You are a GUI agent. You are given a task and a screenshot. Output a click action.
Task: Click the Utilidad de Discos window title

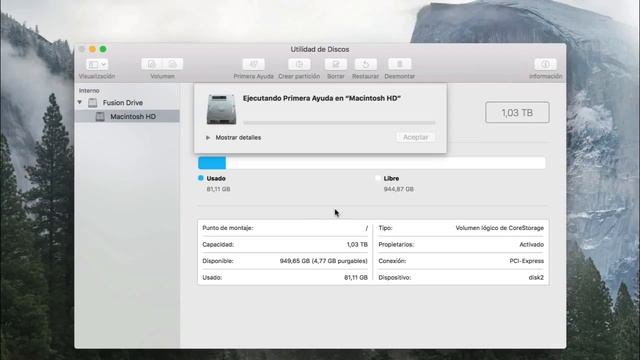(x=320, y=49)
